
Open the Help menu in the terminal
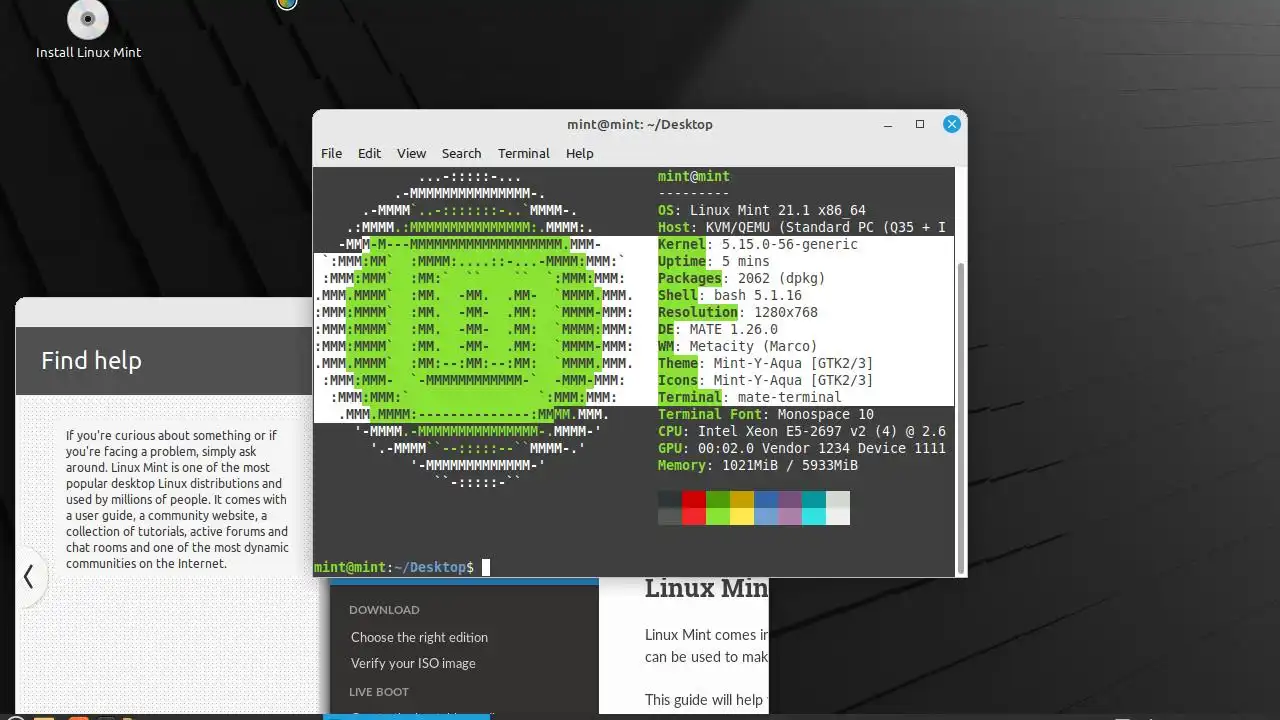coord(579,153)
